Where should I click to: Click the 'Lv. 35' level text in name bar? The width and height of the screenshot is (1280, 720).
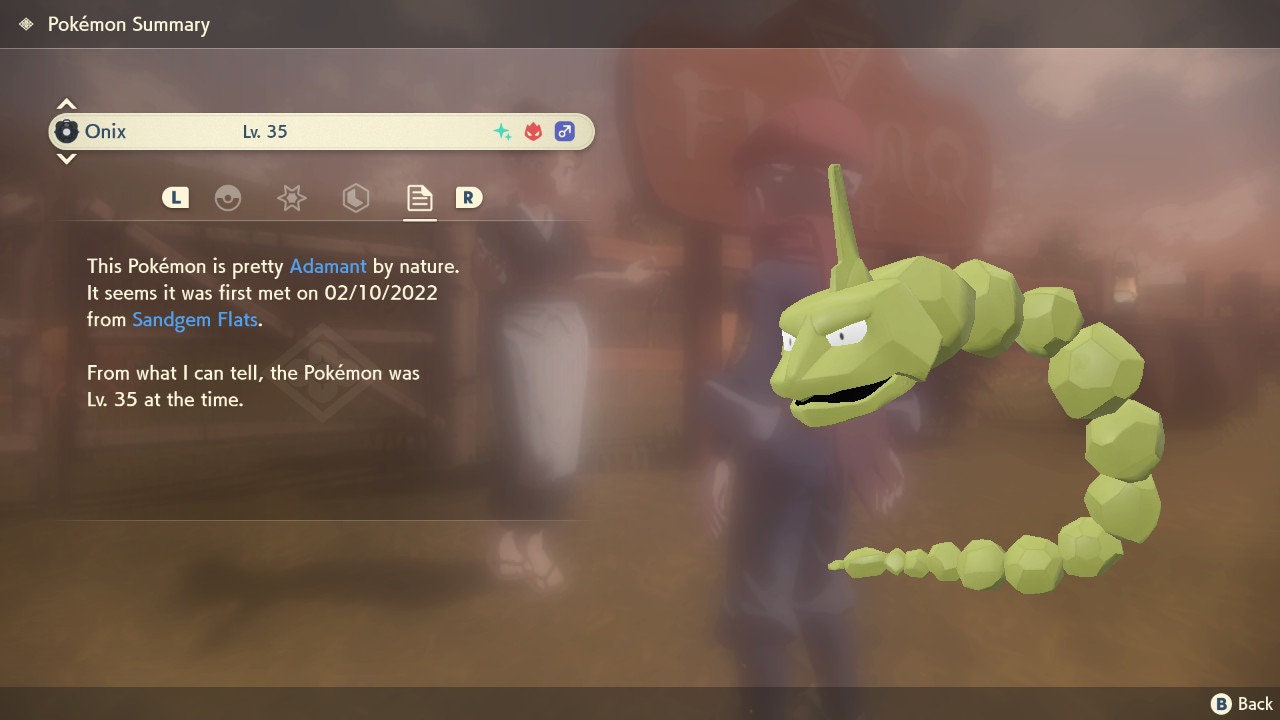265,131
